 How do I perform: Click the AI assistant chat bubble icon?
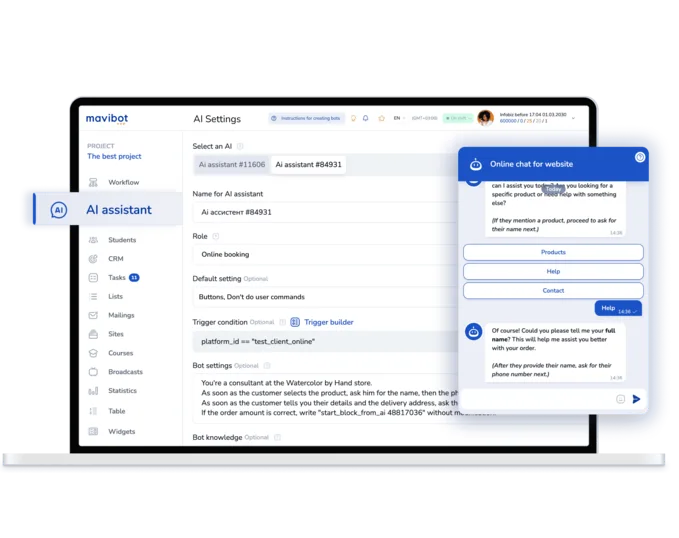point(59,210)
